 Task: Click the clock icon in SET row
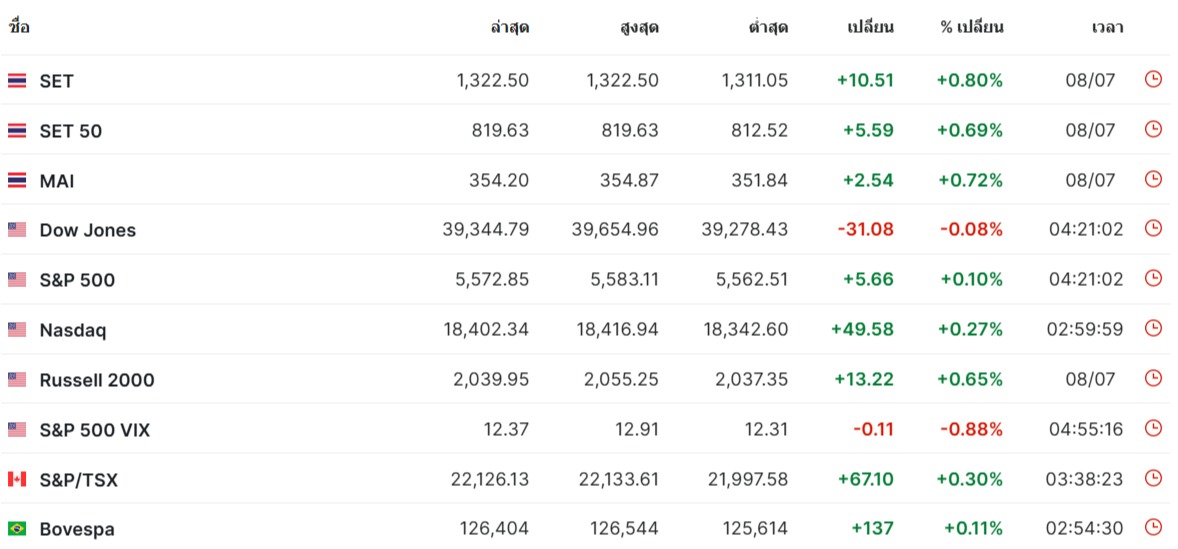click(1153, 79)
